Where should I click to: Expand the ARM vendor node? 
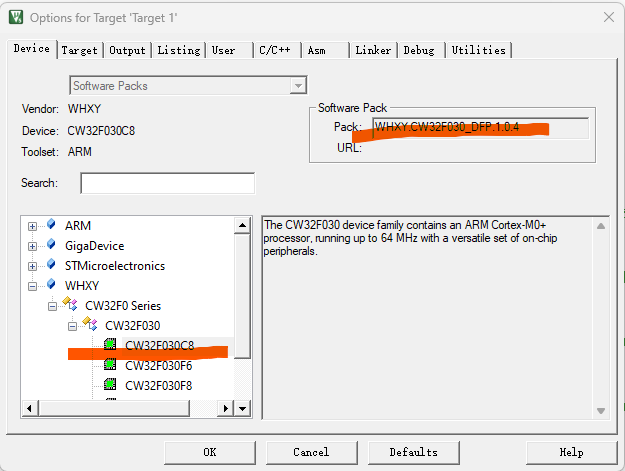tap(32, 226)
